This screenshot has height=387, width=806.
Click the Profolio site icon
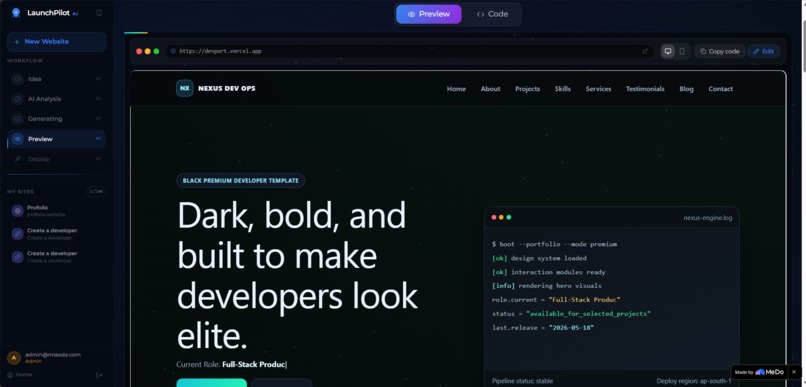pos(17,211)
